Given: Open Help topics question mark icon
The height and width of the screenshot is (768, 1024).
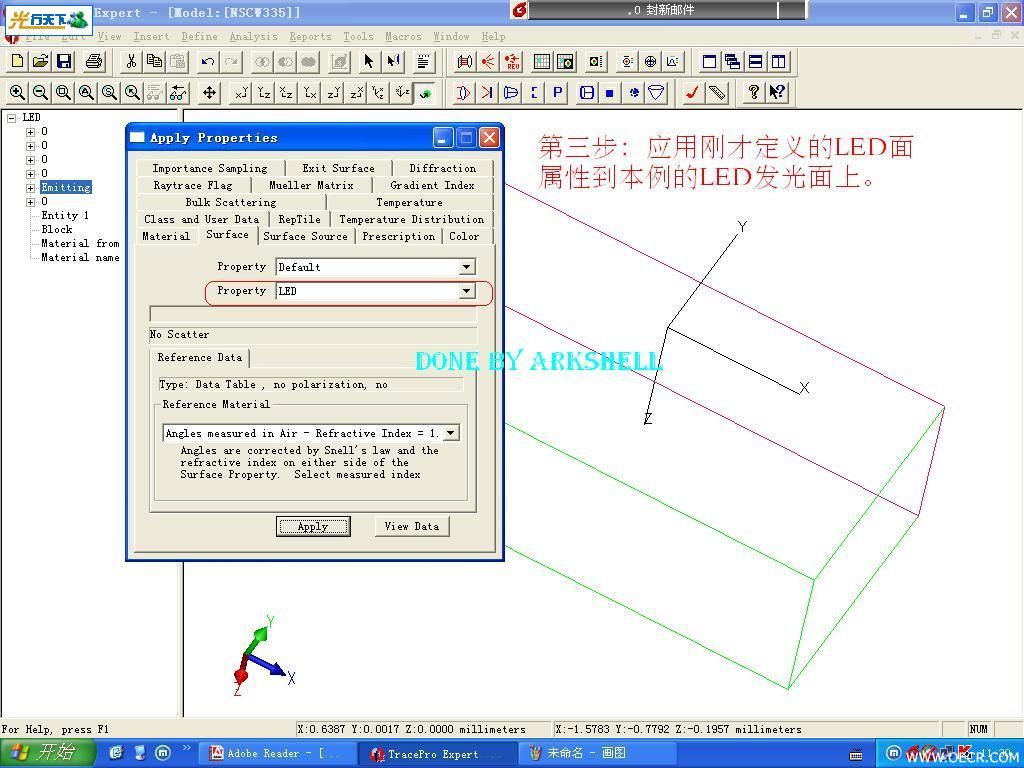Looking at the screenshot, I should (x=753, y=93).
